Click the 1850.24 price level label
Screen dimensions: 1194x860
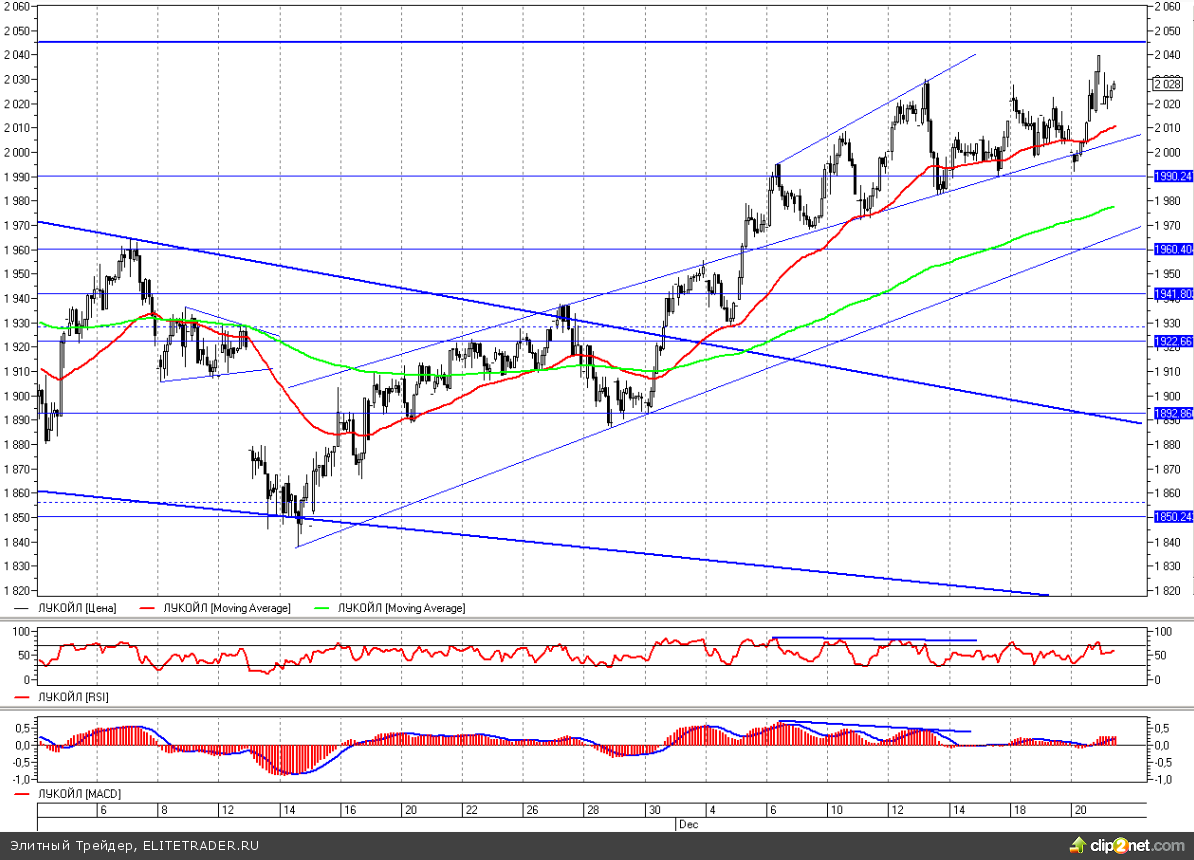pos(1173,517)
